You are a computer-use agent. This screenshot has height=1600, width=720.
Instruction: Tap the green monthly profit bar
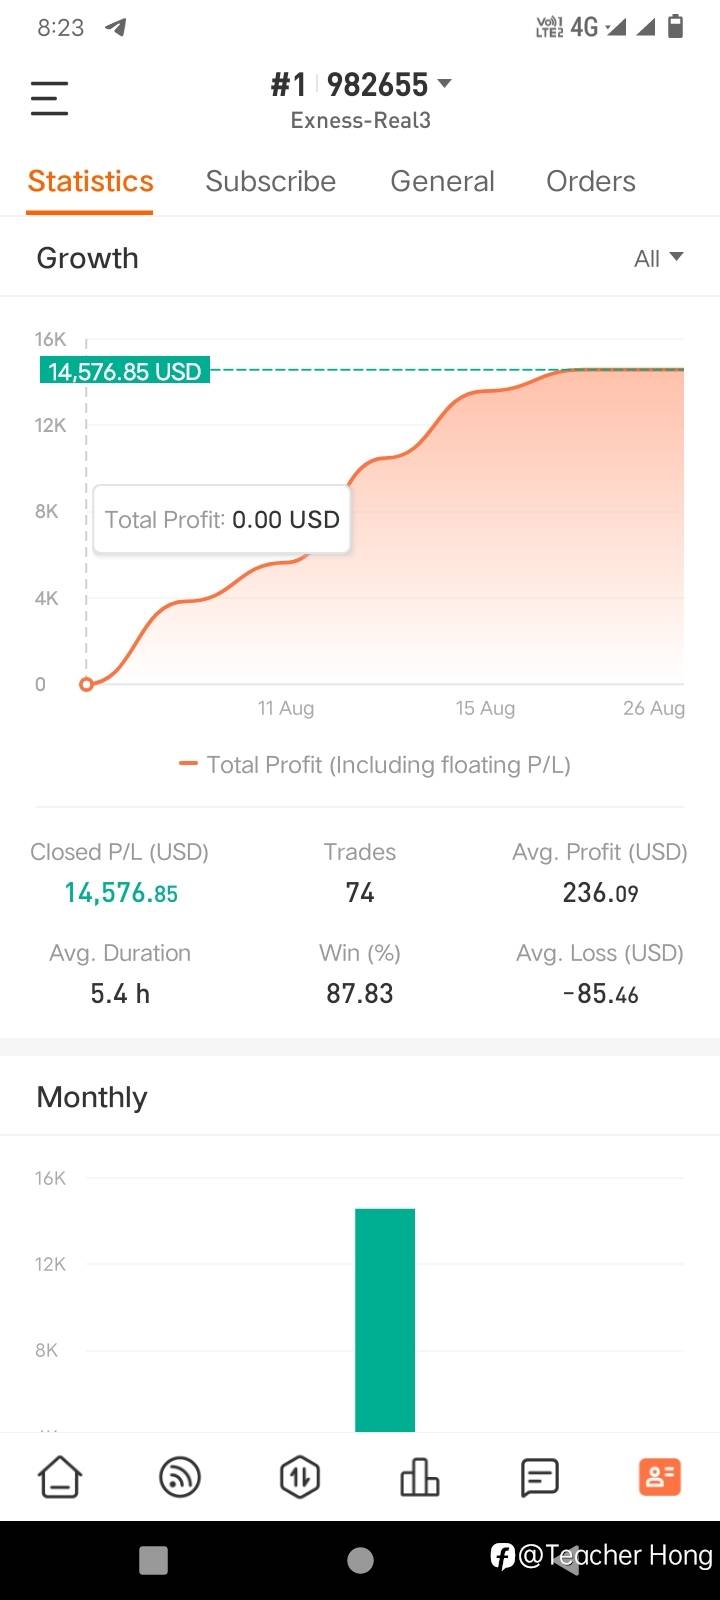pyautogui.click(x=385, y=1320)
